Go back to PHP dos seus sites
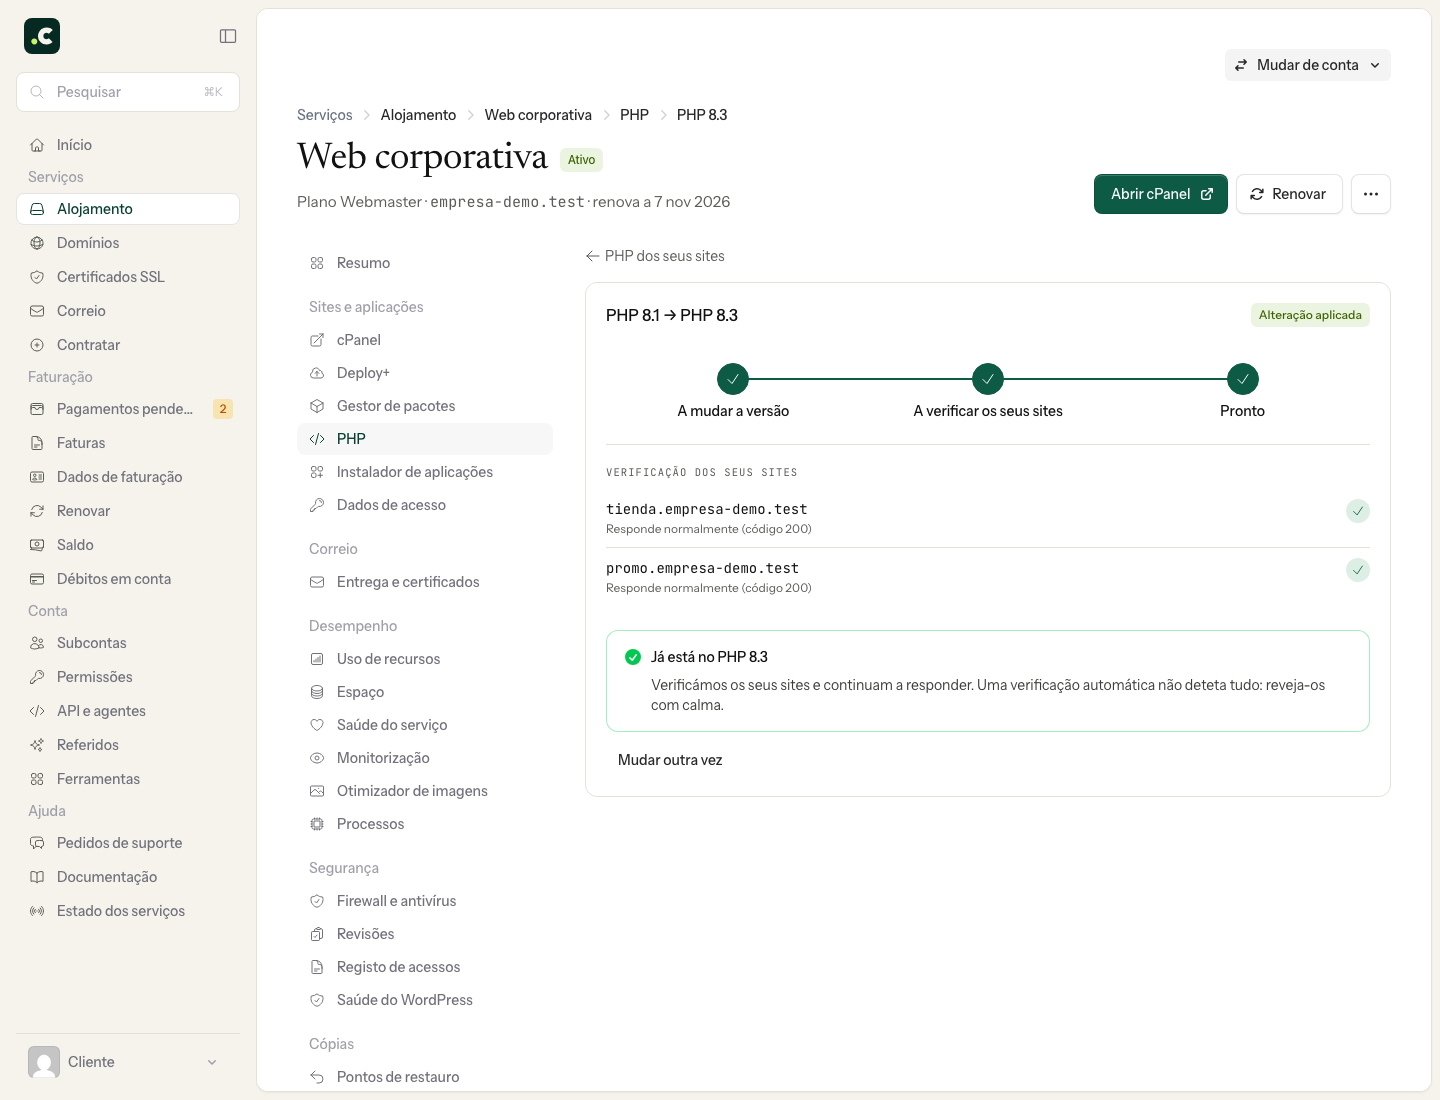This screenshot has width=1440, height=1100. tap(655, 256)
